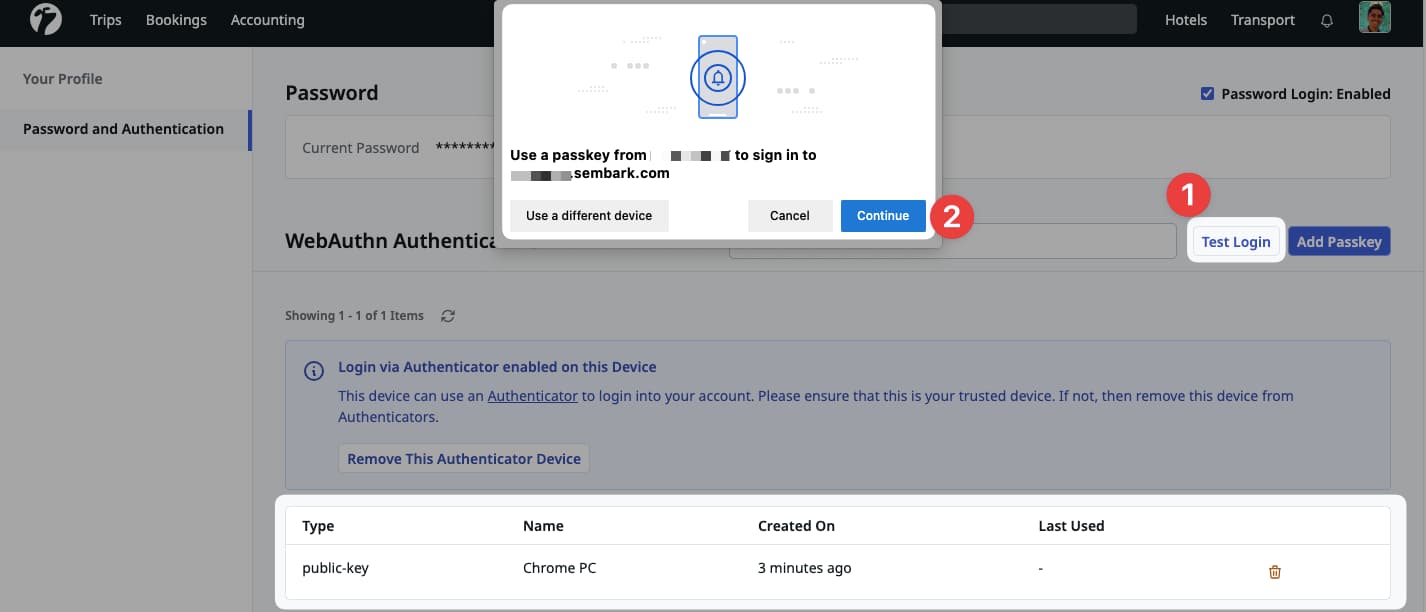Delete the Chrome PC passkey
The height and width of the screenshot is (612, 1426).
1274,571
